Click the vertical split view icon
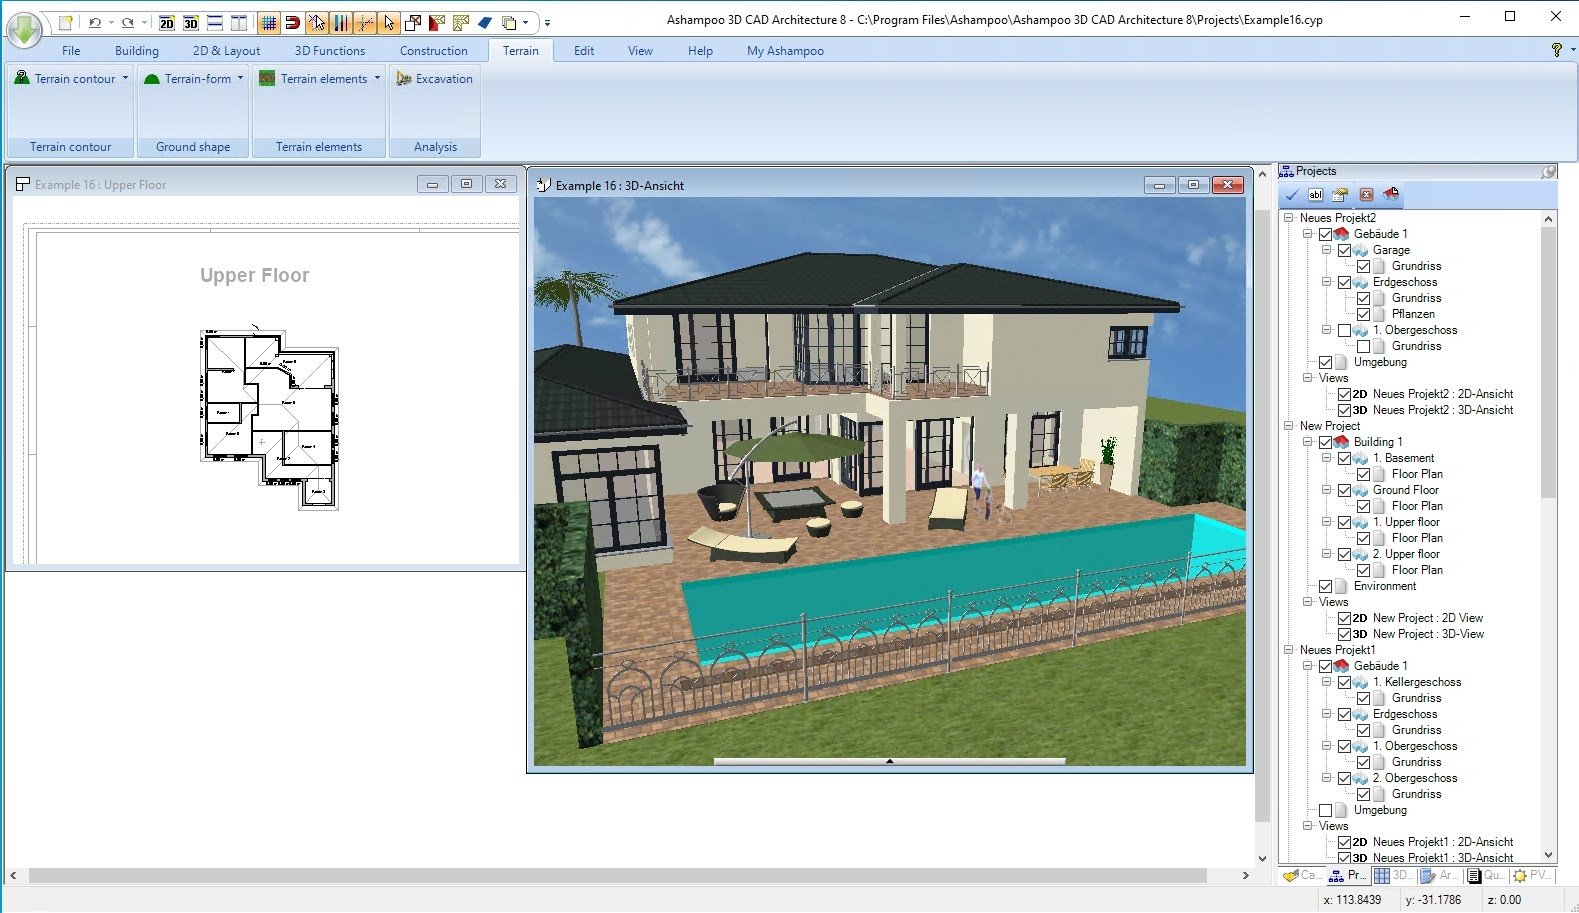Viewport: 1579px width, 913px height. [x=239, y=22]
